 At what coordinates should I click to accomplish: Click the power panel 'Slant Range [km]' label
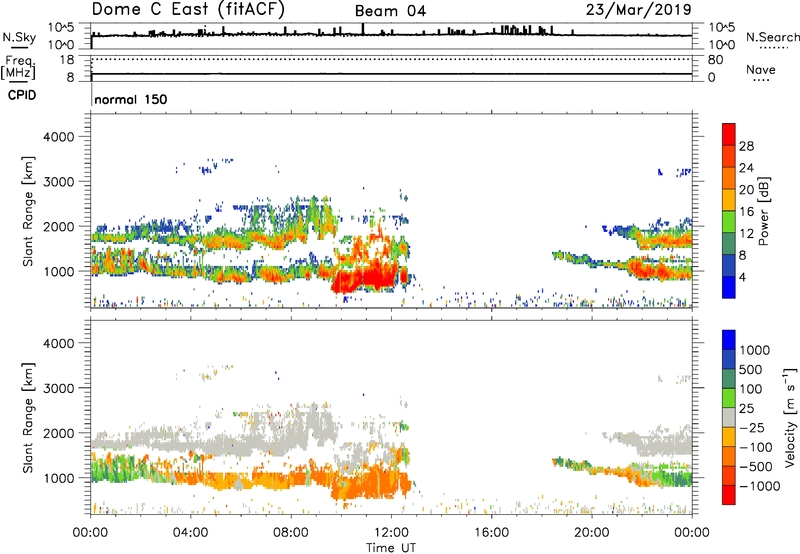(28, 211)
